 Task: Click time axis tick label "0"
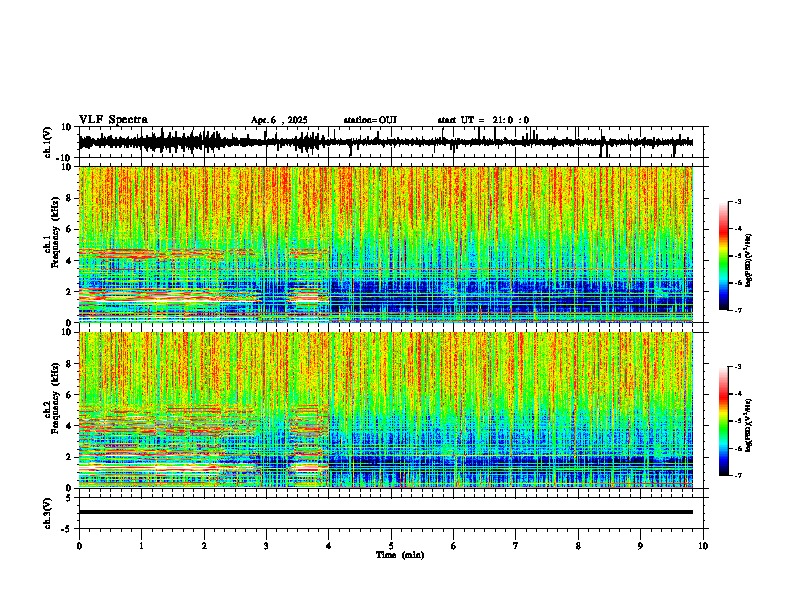point(79,546)
